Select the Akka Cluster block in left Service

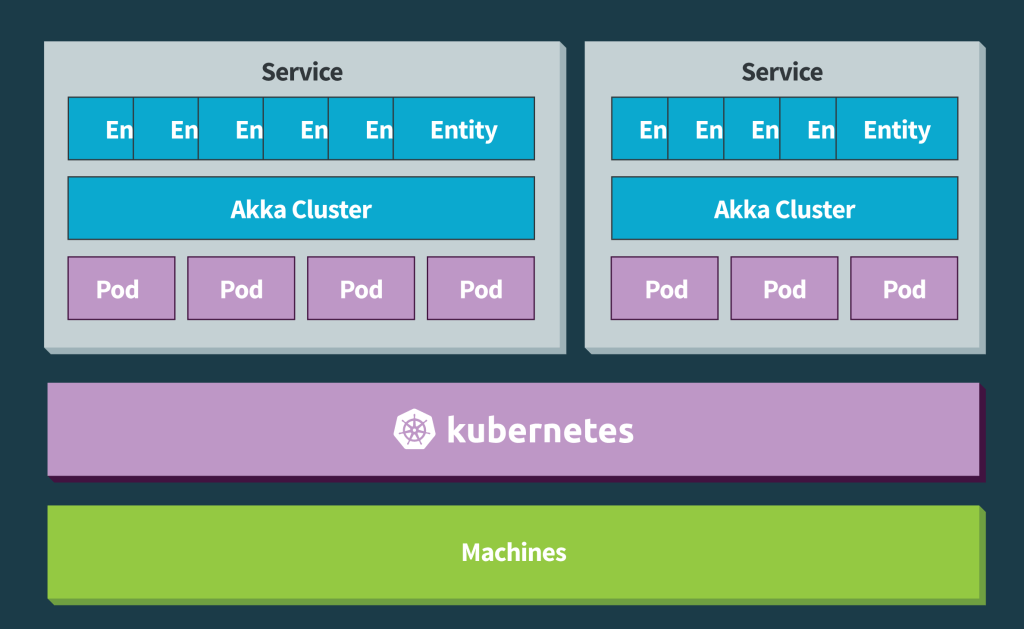pyautogui.click(x=301, y=209)
